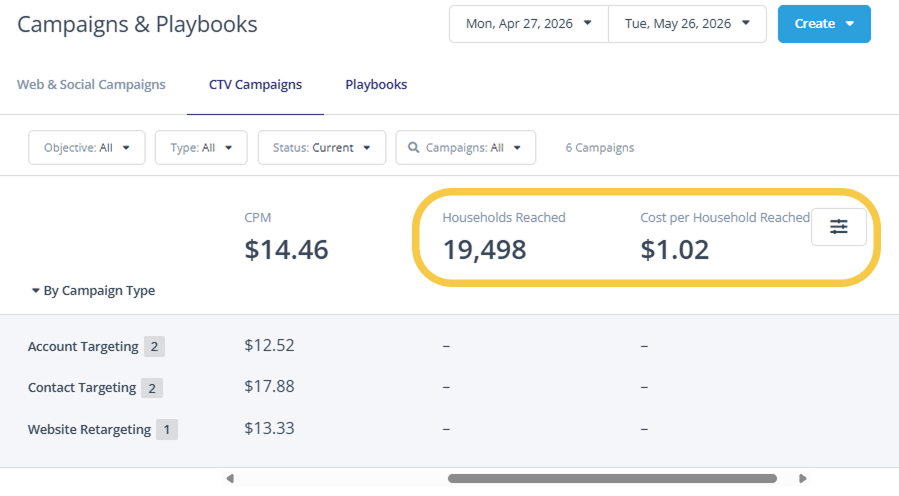Click the Contact Targeting row
Screen dimensions: 899x496
(450, 388)
